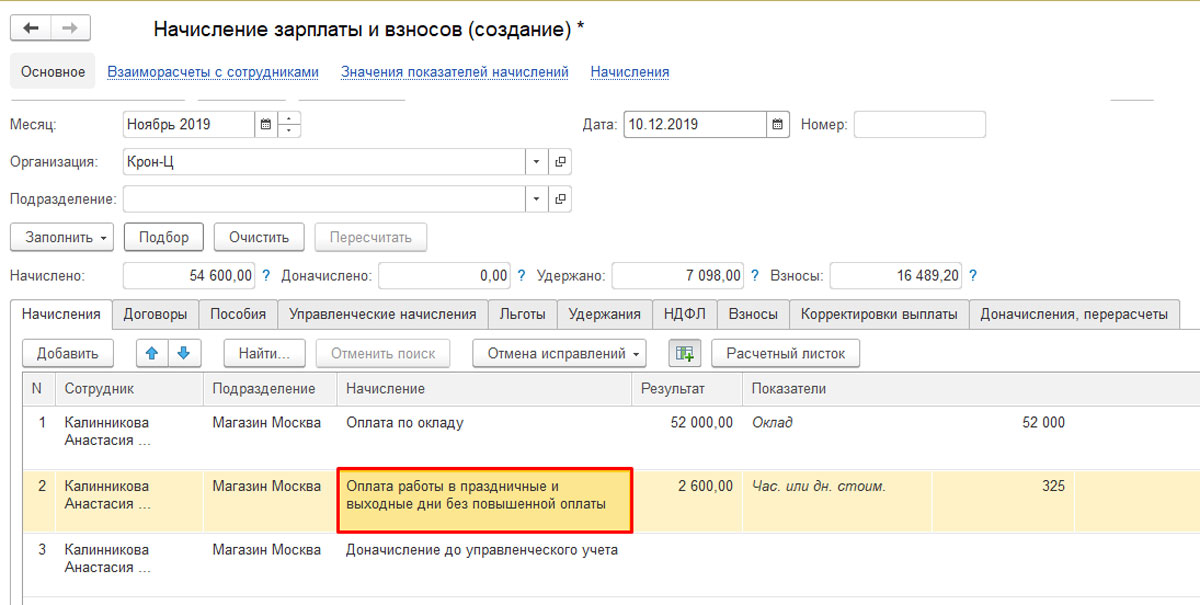Expand the Подразделение dropdown list
Viewport: 1200px width, 605px height.
click(x=536, y=199)
